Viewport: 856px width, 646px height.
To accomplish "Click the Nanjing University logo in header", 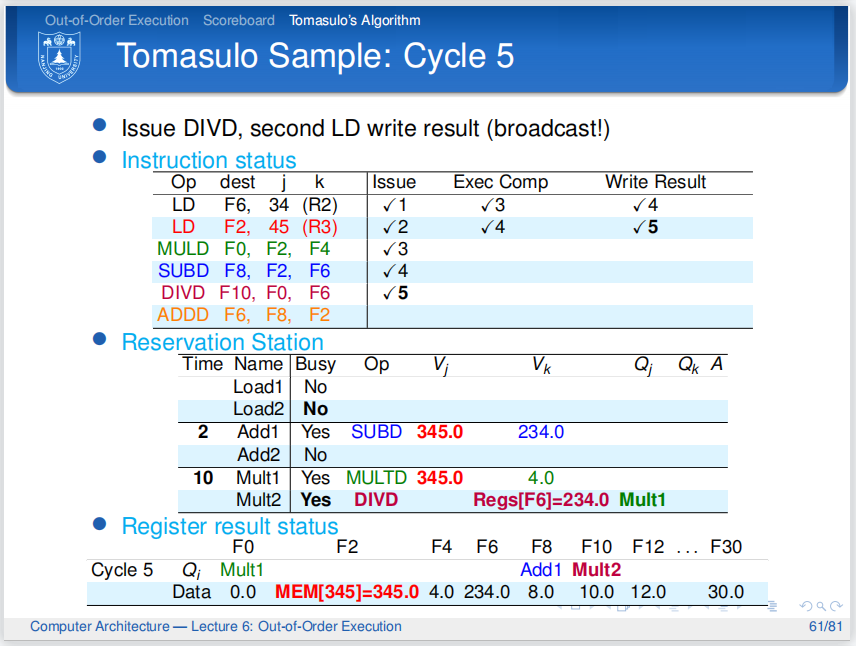I will 59,57.
